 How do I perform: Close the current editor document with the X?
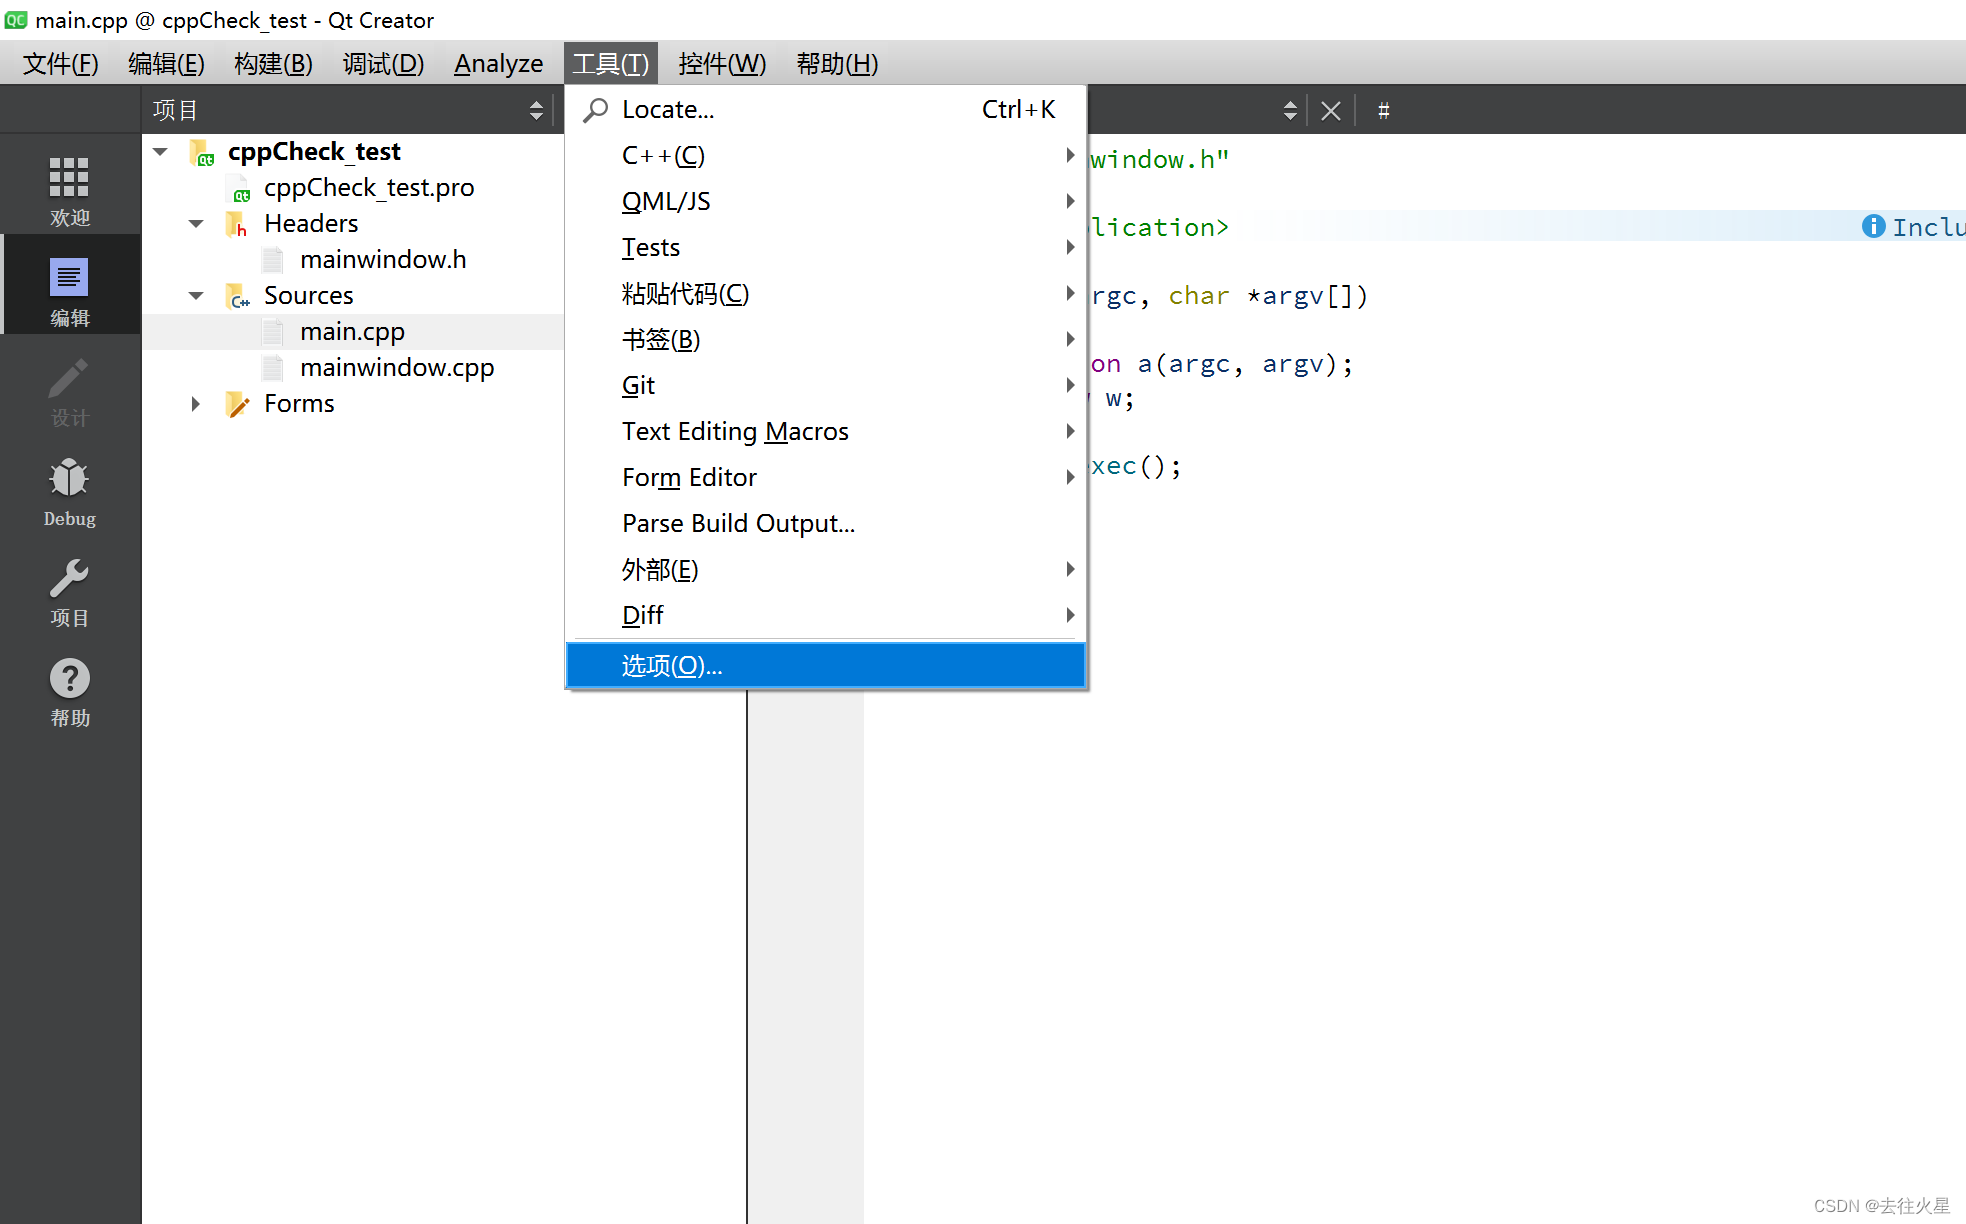click(x=1330, y=110)
